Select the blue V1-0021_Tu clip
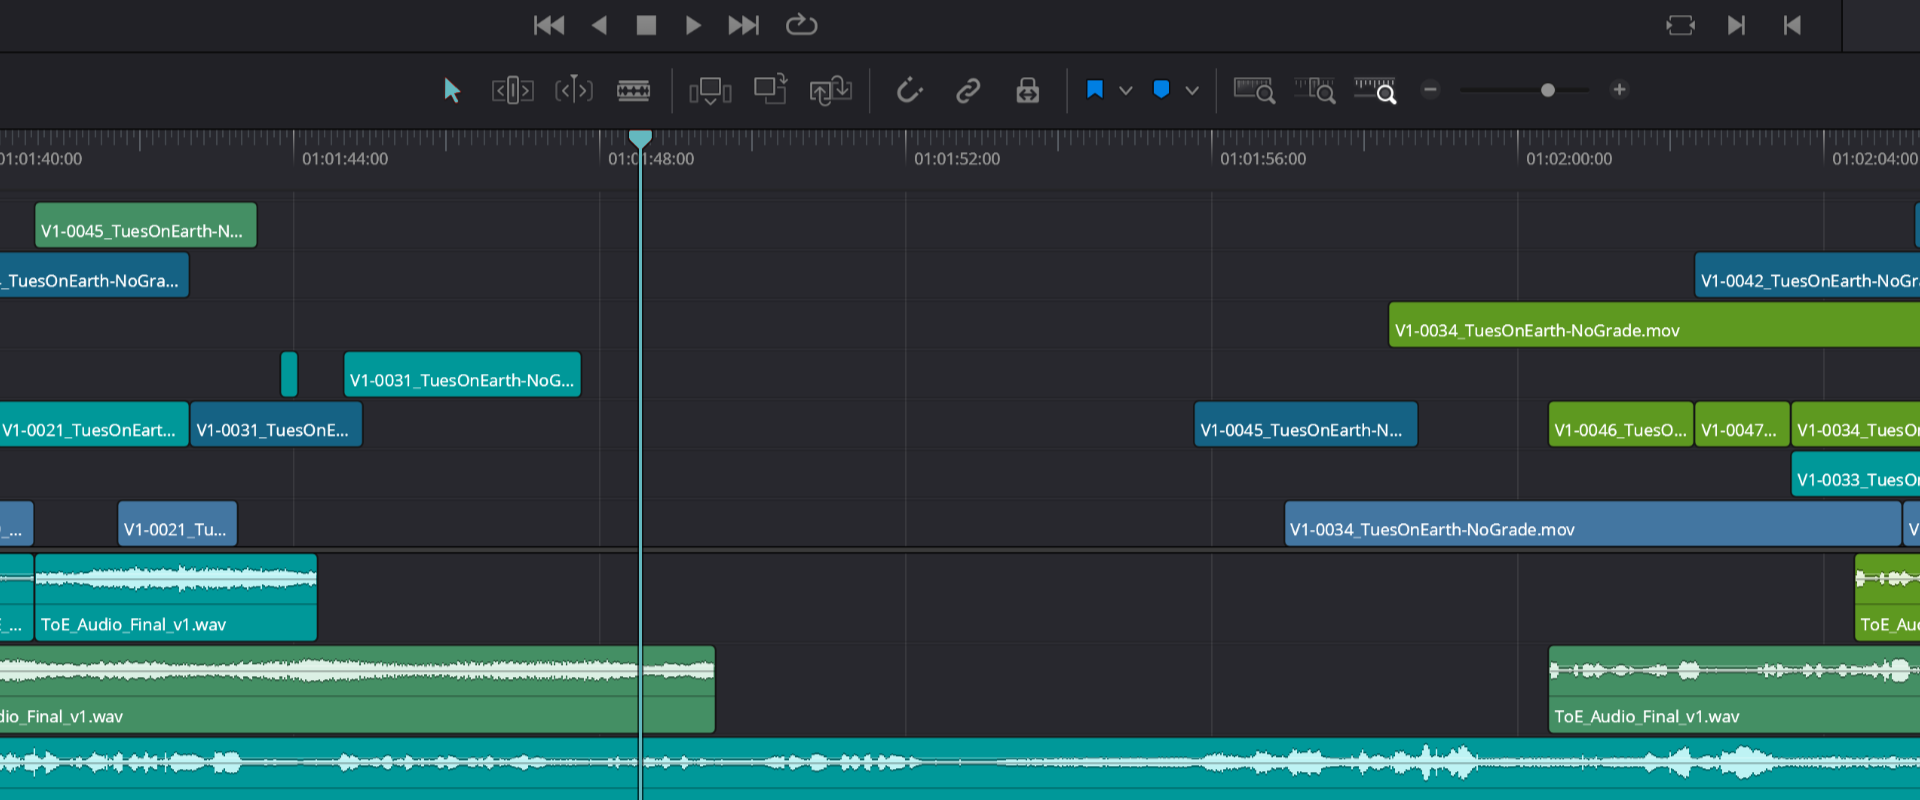1920x800 pixels. (177, 524)
